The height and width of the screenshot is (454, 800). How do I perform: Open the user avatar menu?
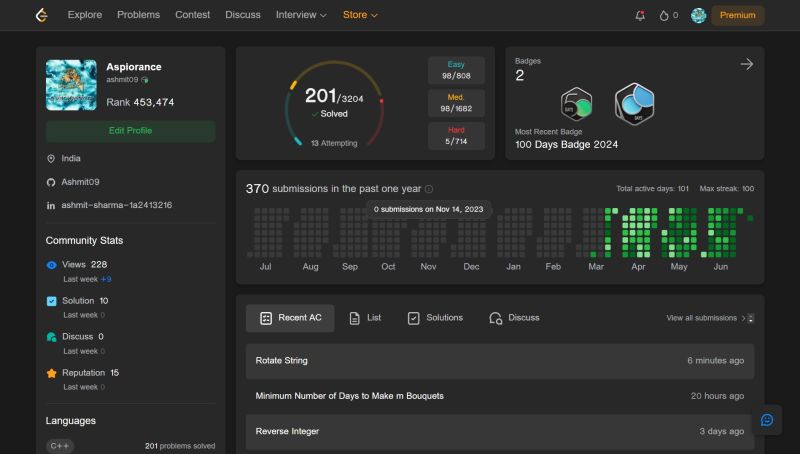click(698, 15)
